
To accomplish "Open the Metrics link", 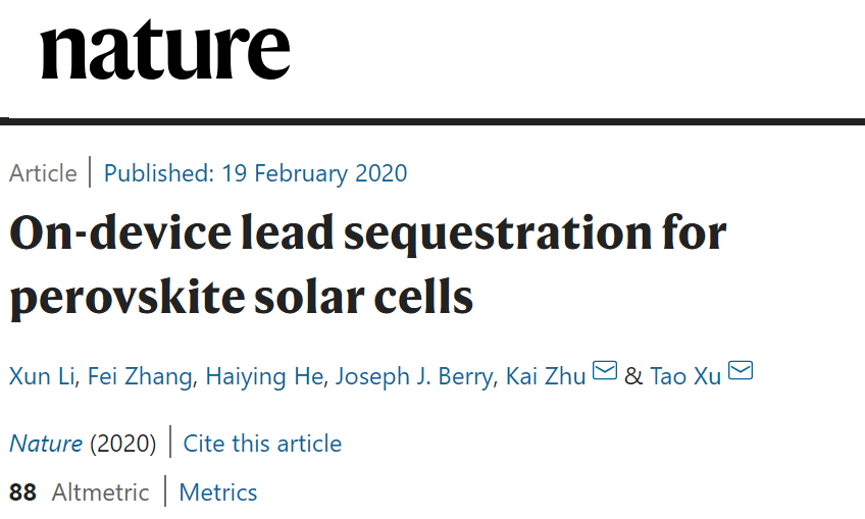I will point(218,493).
